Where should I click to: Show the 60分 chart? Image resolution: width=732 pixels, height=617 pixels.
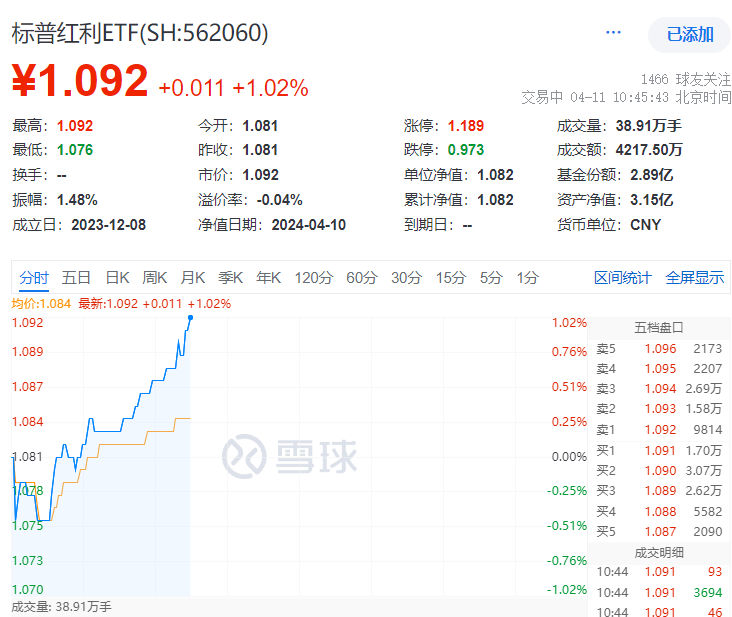coord(362,278)
